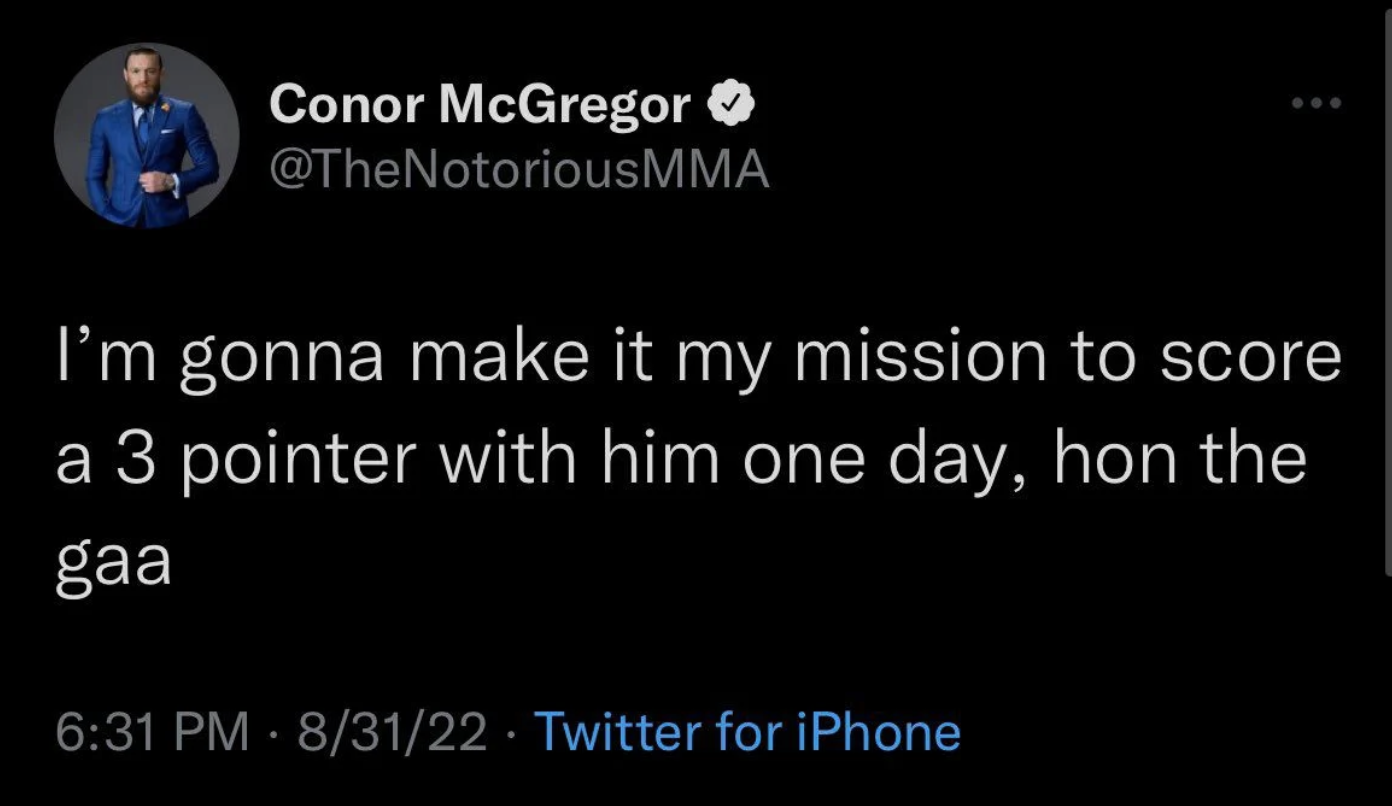Click "3 pointer" in the tweet text
The height and width of the screenshot is (806, 1392).
tap(265, 461)
